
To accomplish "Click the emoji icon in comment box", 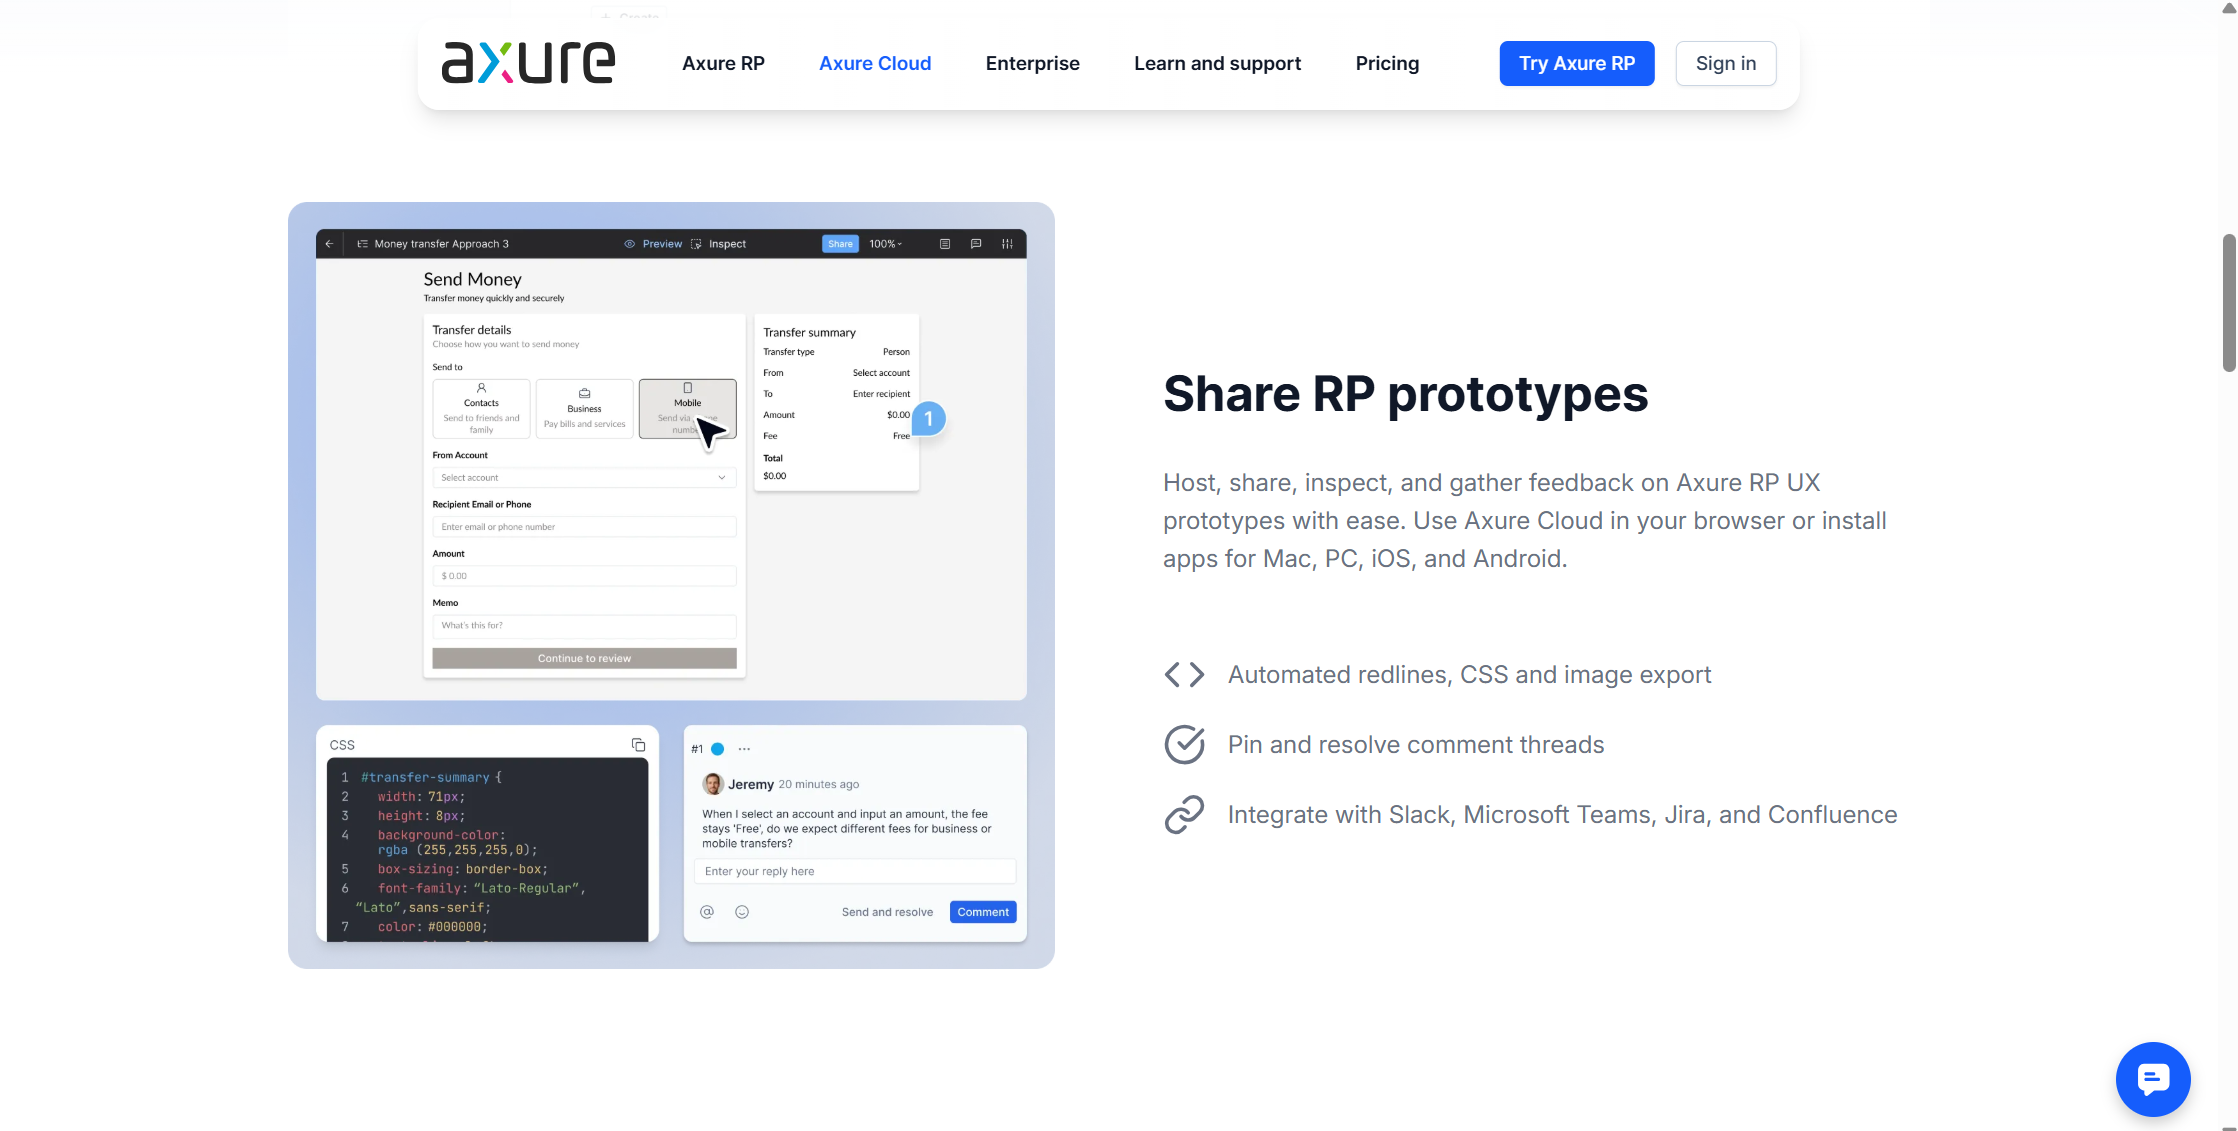I will [742, 912].
